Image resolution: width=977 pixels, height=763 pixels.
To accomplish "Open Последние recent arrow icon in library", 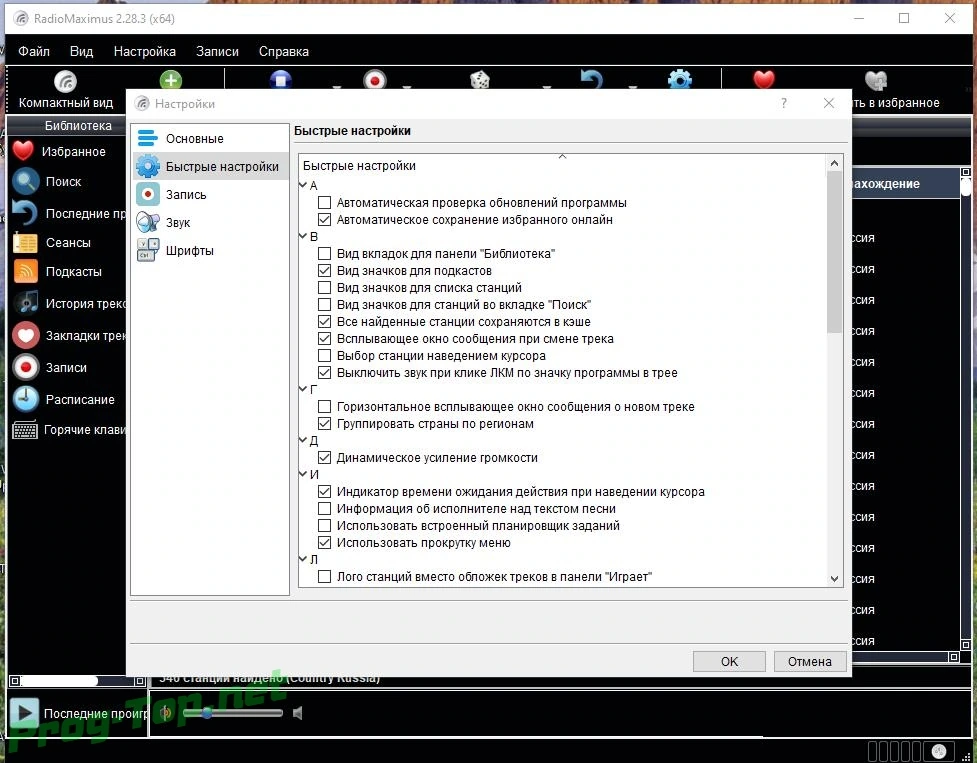I will point(25,213).
